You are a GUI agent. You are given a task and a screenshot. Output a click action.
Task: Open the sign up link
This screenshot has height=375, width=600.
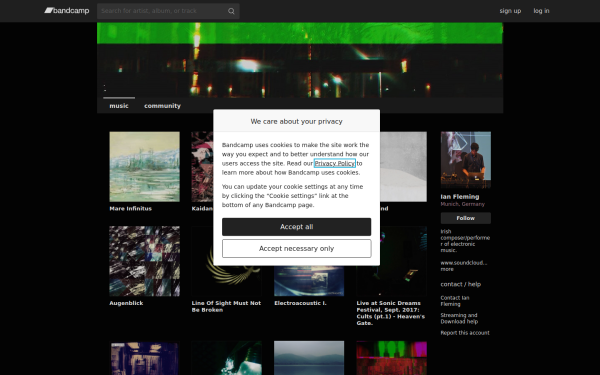point(510,11)
